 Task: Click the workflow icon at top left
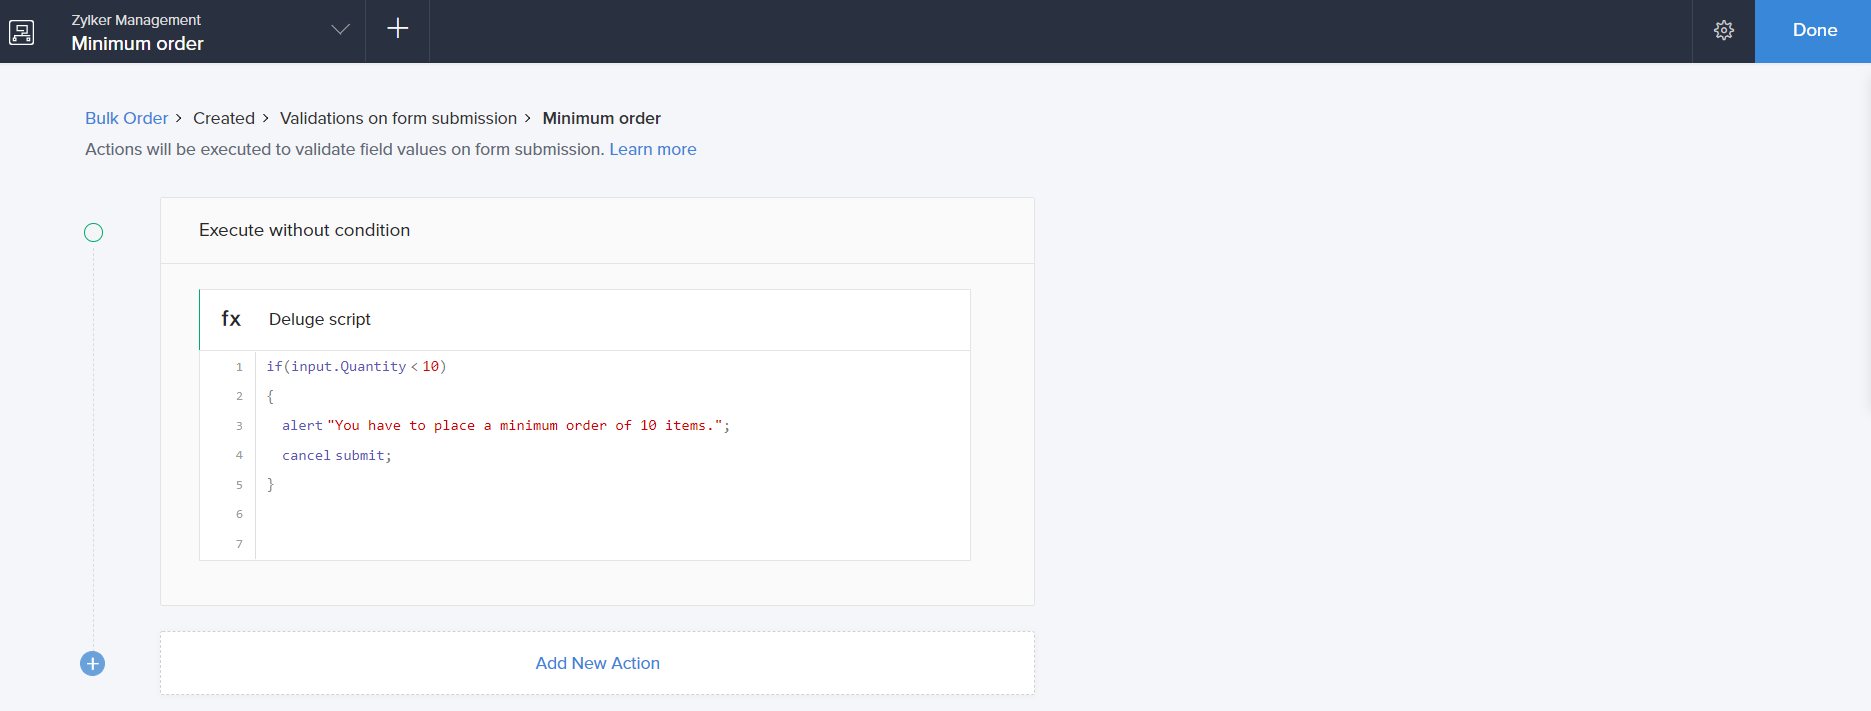point(21,32)
